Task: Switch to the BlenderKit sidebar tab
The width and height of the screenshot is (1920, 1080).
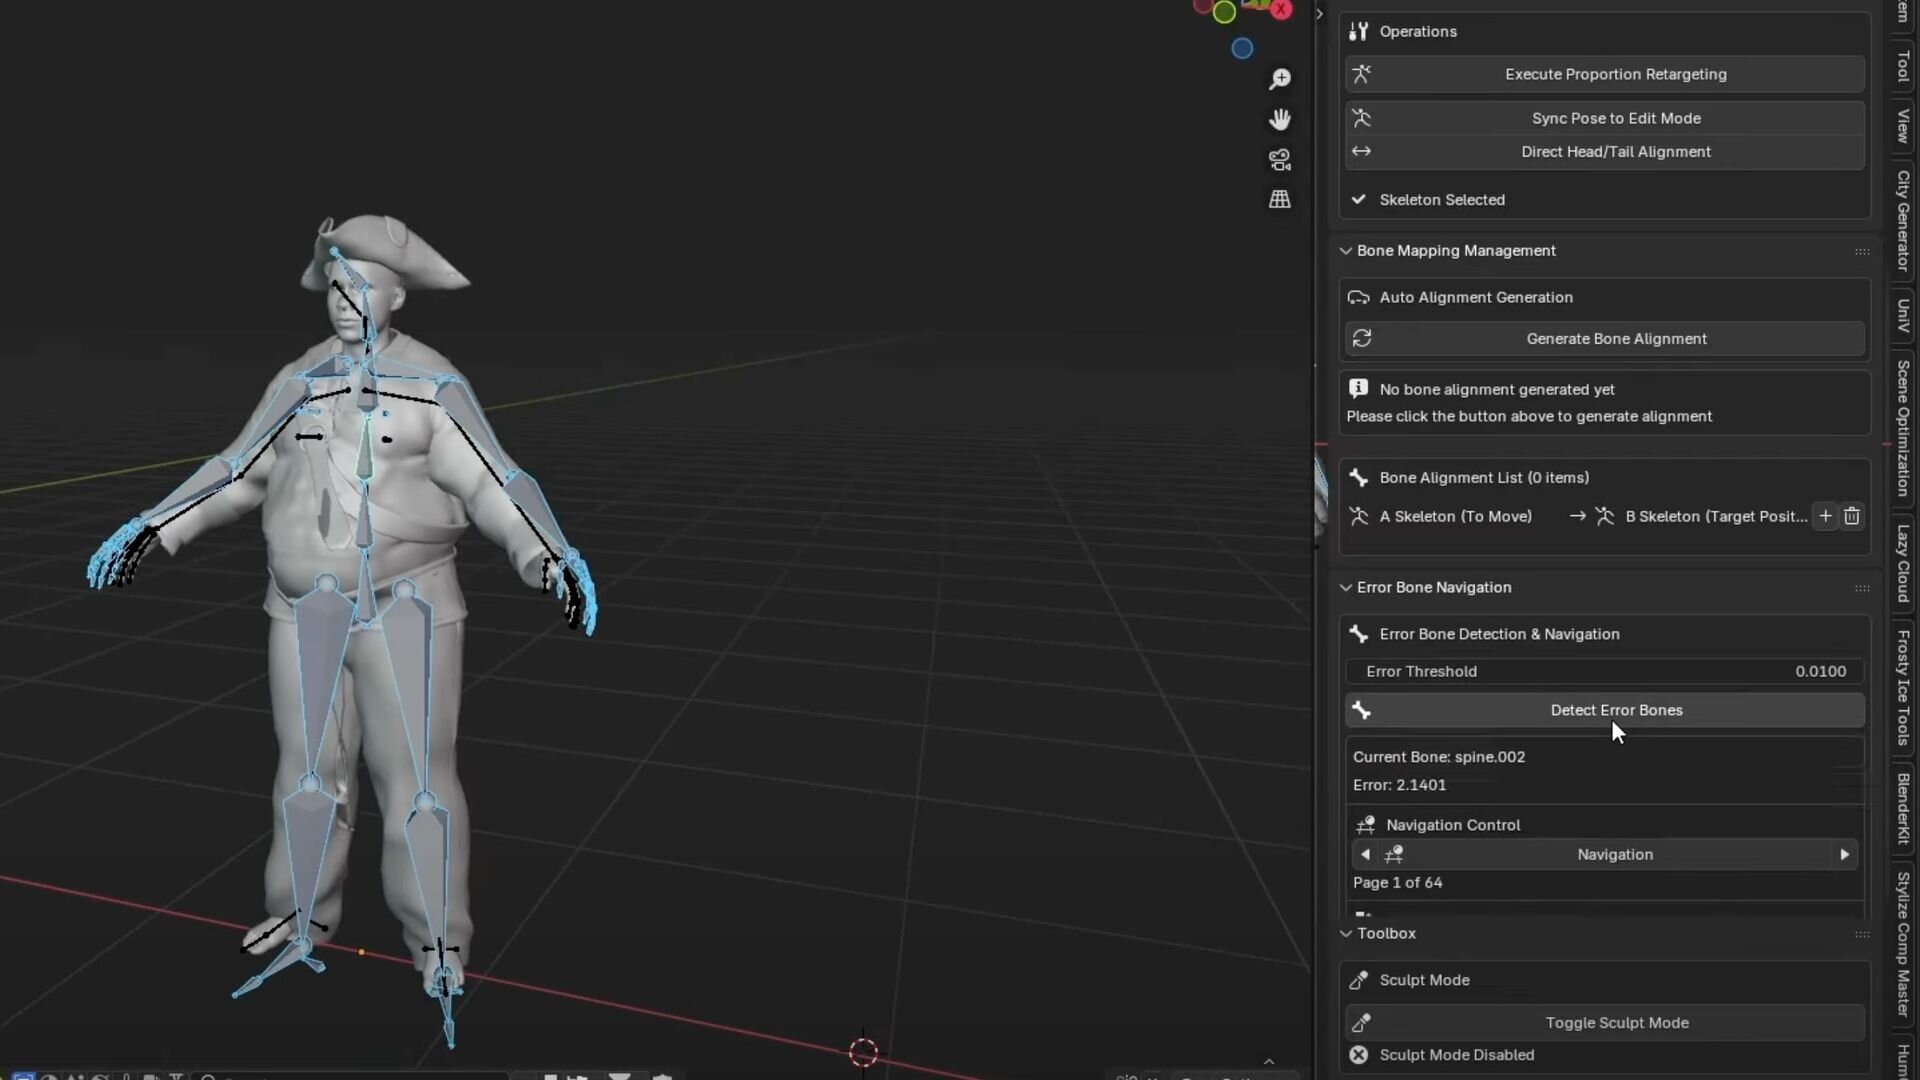Action: tap(1903, 808)
